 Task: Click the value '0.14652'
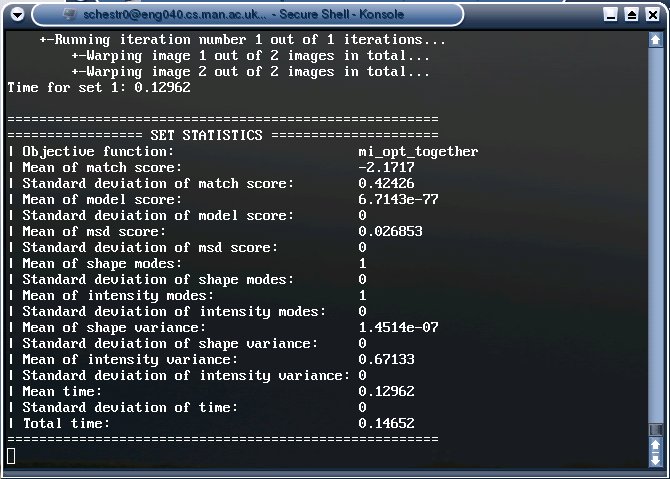point(387,424)
